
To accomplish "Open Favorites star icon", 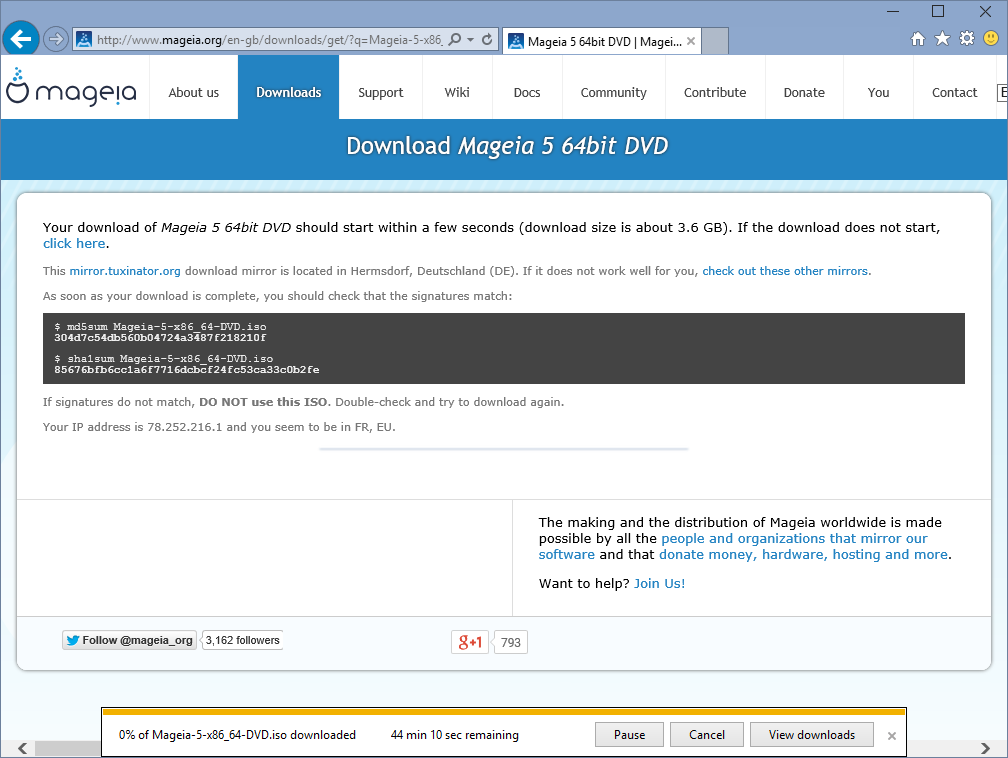I will [942, 39].
